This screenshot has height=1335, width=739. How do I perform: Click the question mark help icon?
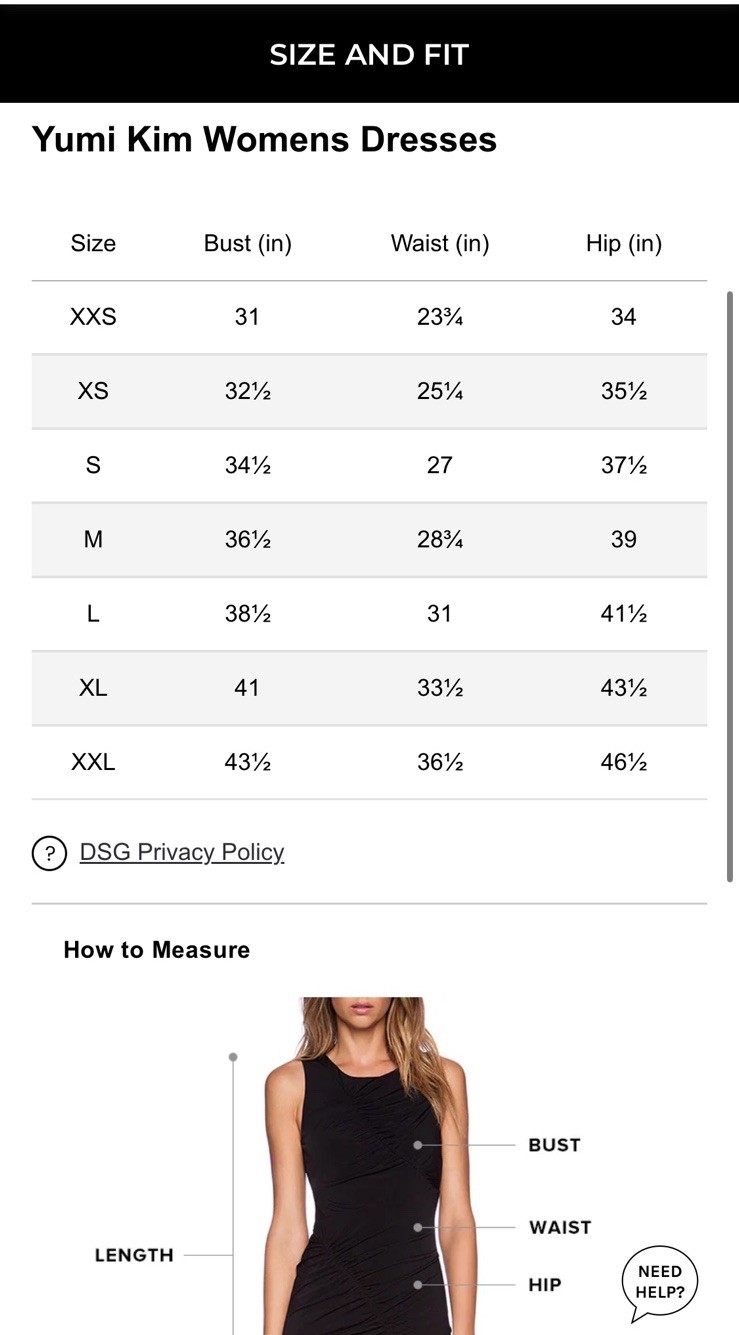(x=49, y=853)
